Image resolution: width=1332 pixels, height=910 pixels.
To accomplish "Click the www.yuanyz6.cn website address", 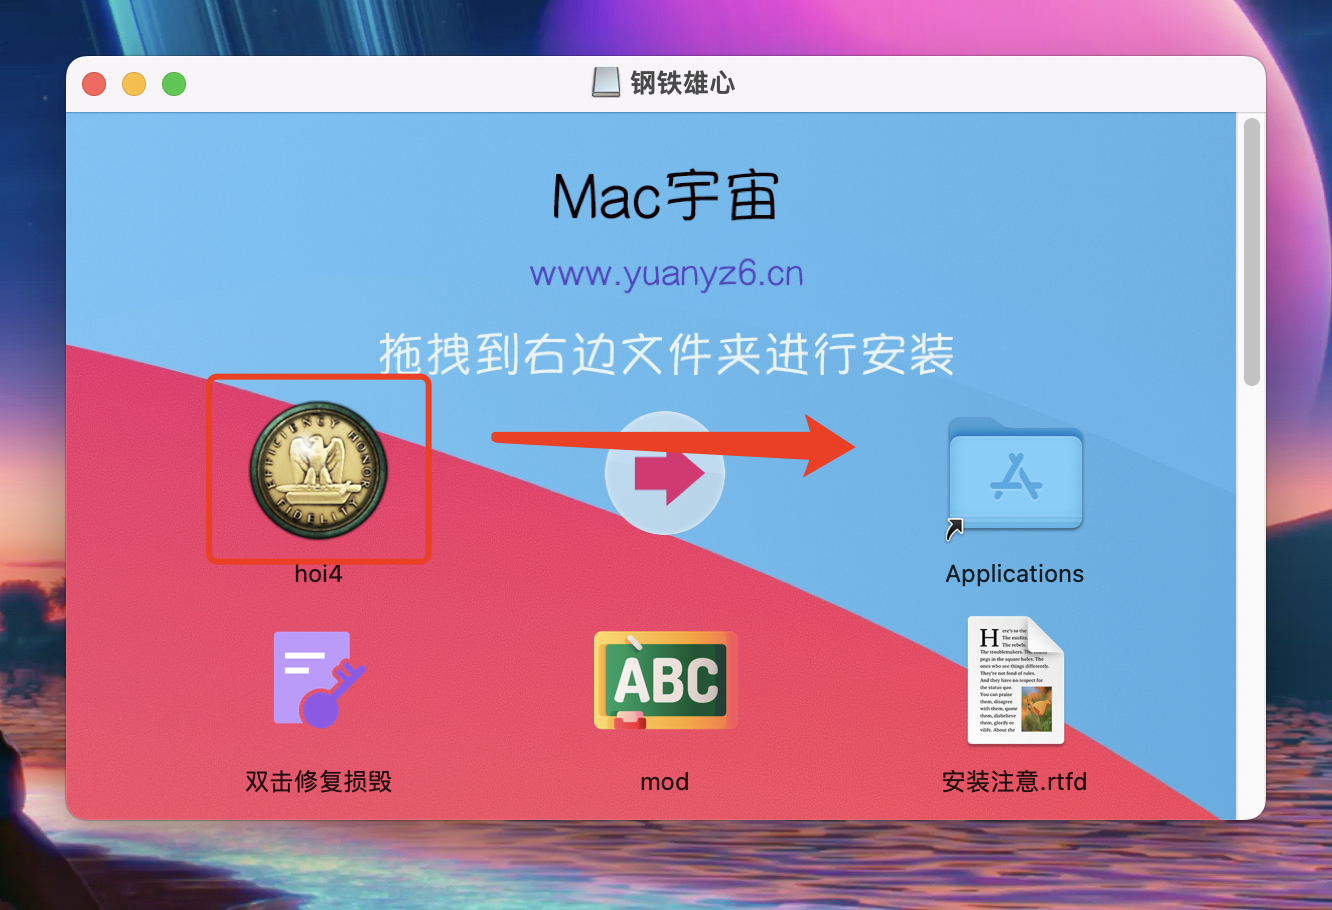I will tap(666, 274).
